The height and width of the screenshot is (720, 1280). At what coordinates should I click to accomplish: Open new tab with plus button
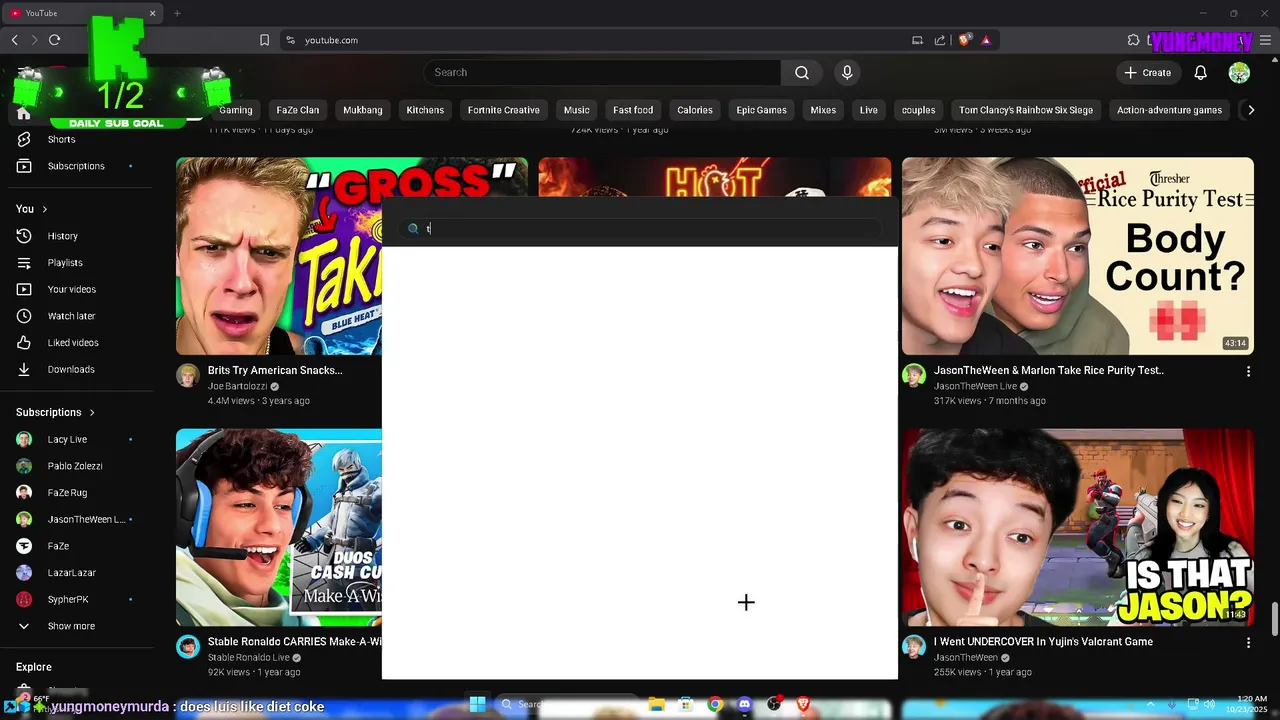[177, 13]
